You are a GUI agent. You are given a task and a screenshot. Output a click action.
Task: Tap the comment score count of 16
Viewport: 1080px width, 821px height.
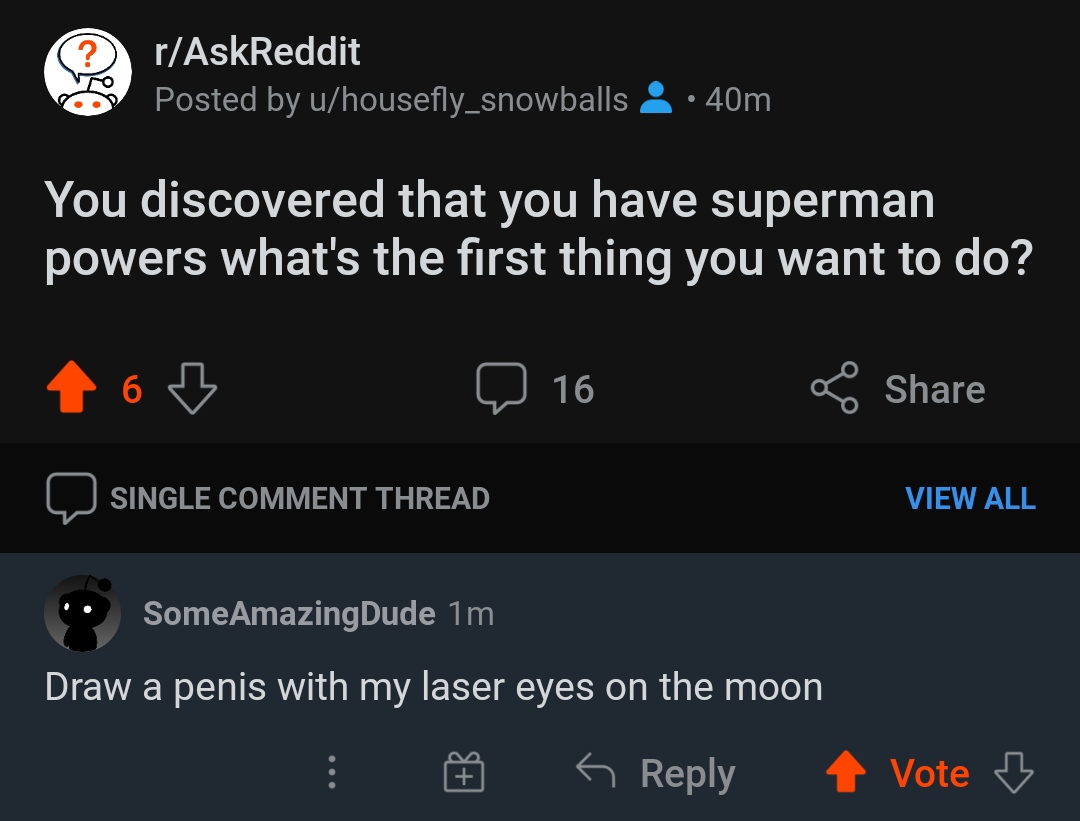(x=573, y=389)
